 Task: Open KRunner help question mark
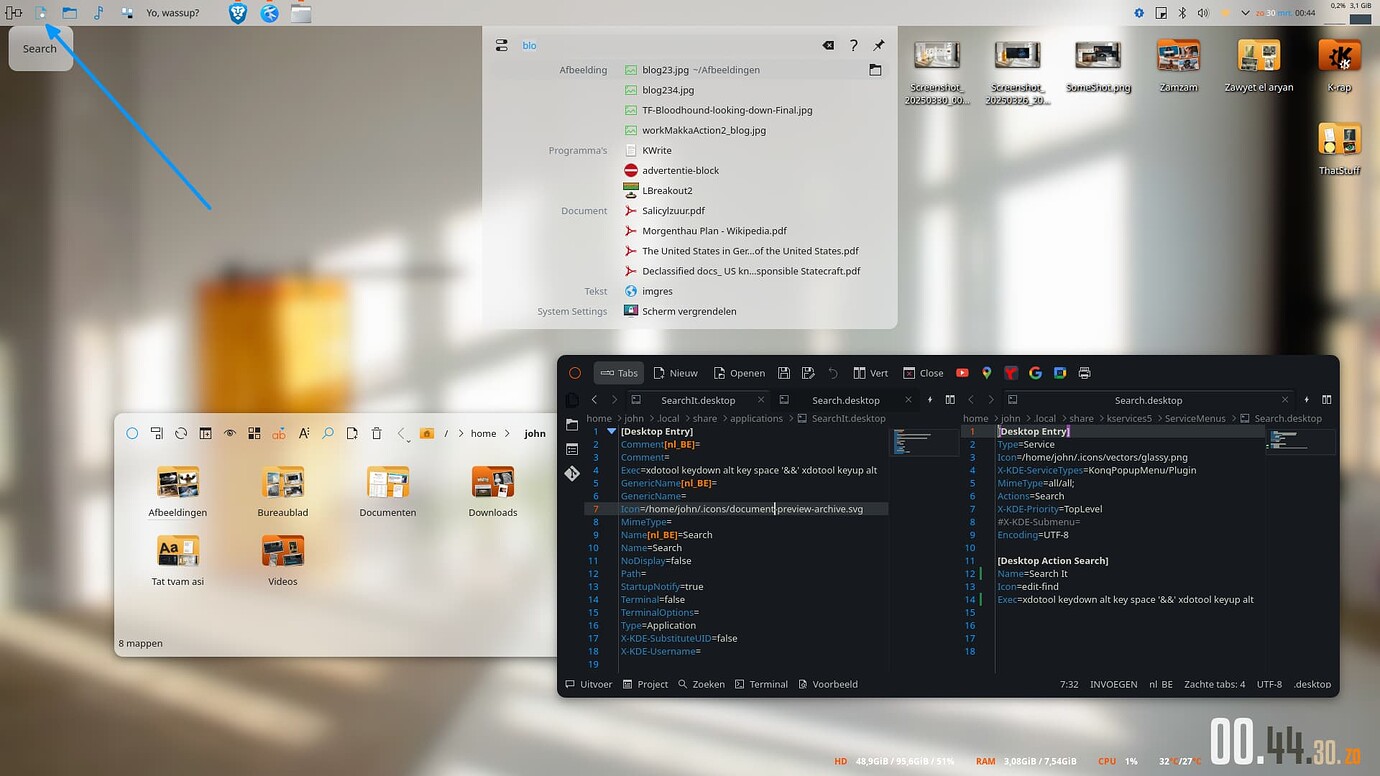point(853,45)
